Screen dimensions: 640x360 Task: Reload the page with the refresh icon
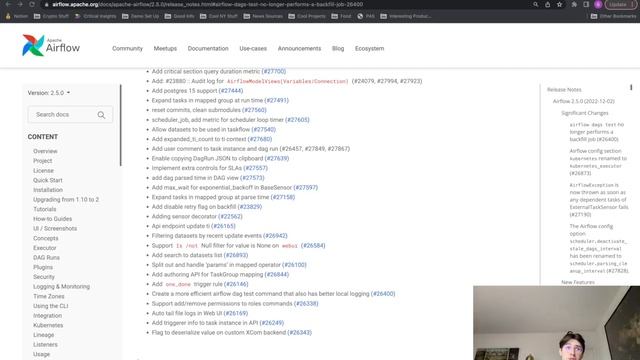tap(32, 4)
